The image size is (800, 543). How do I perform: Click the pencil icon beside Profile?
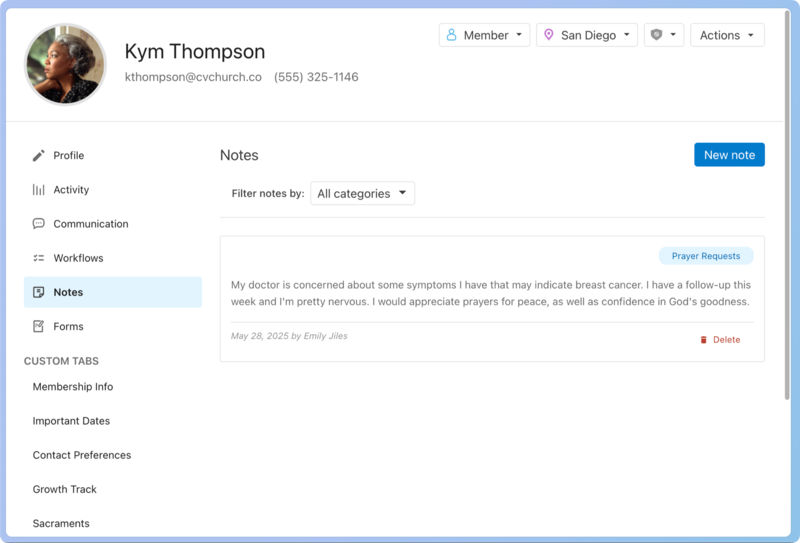coord(39,156)
